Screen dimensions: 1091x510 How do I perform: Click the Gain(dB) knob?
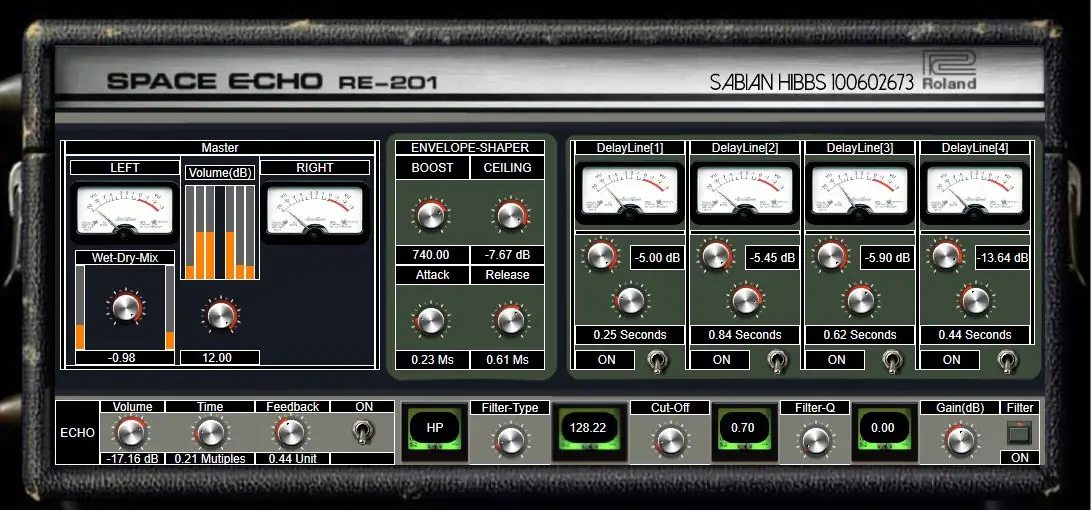pos(958,439)
